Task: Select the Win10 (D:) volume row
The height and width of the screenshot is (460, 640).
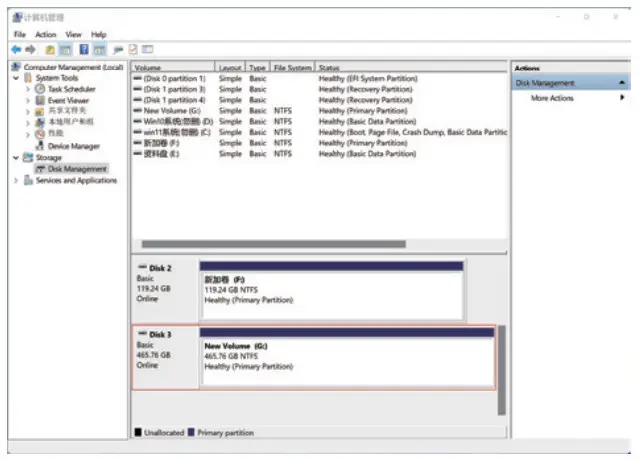Action: click(320, 121)
